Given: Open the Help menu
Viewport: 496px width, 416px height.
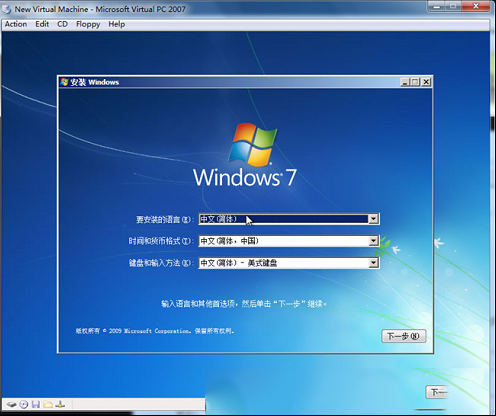Looking at the screenshot, I should pos(117,24).
